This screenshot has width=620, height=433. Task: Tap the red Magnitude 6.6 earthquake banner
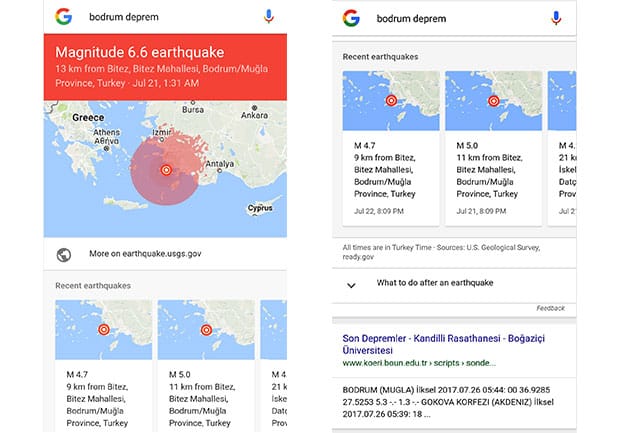coord(165,65)
